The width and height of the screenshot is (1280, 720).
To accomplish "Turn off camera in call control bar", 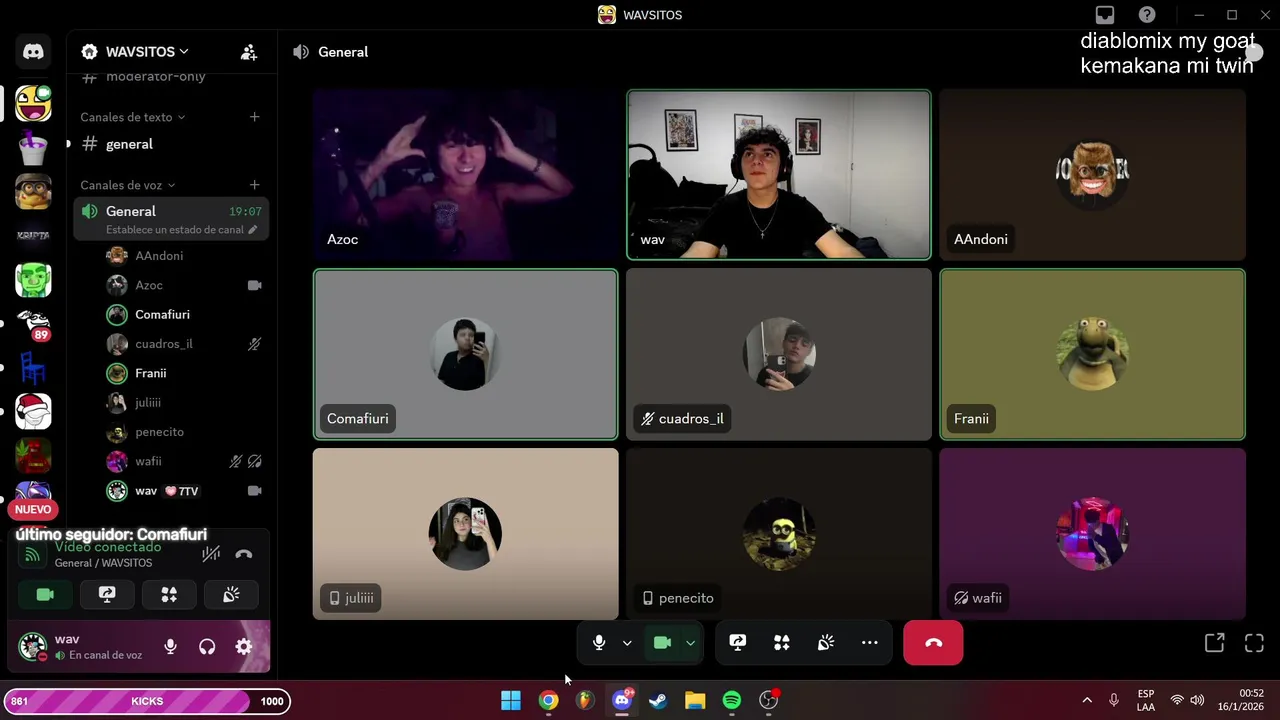I will coord(662,643).
